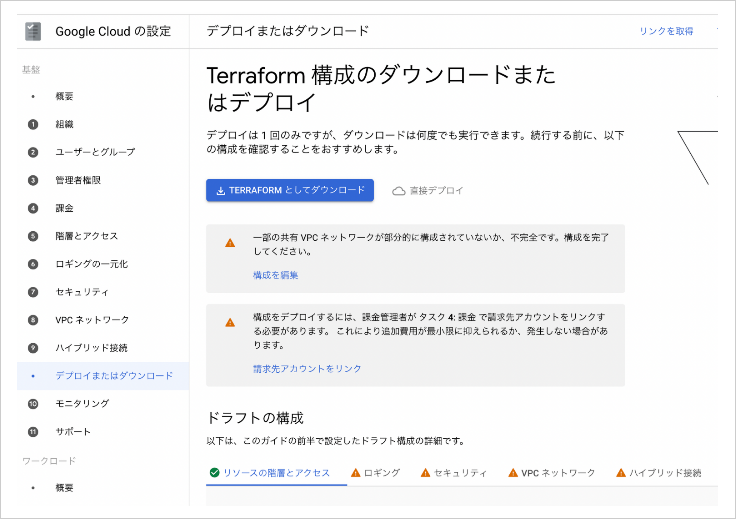Click step 6 circle for ロギングの一元化
Image resolution: width=736 pixels, height=519 pixels.
pos(33,264)
